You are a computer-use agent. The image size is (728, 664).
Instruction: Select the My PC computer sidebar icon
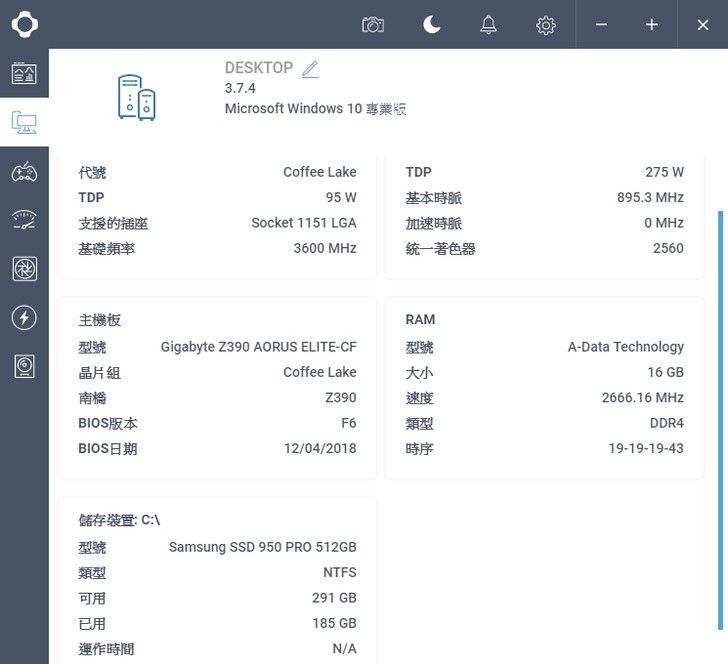[24, 123]
